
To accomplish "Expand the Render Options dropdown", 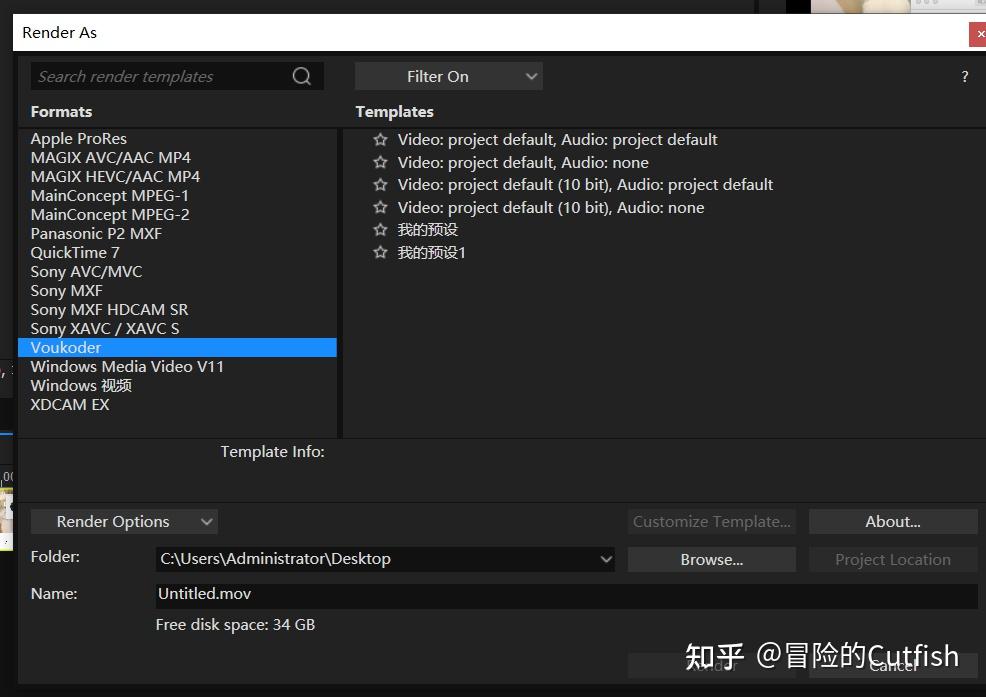I will point(124,521).
